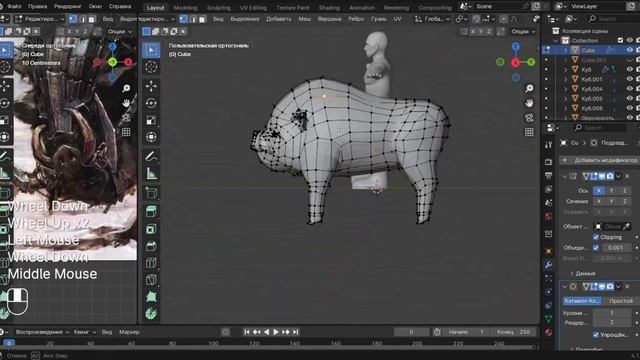
Task: Toggle Collection exclude checkbox in outliner
Action: [620, 40]
